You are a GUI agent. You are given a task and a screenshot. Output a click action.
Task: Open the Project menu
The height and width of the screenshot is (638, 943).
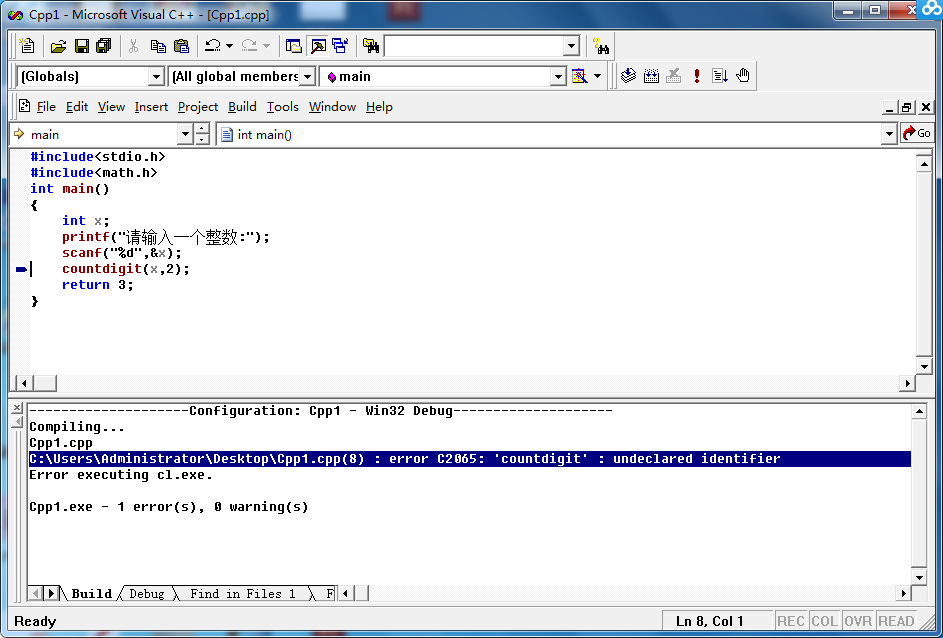[198, 106]
